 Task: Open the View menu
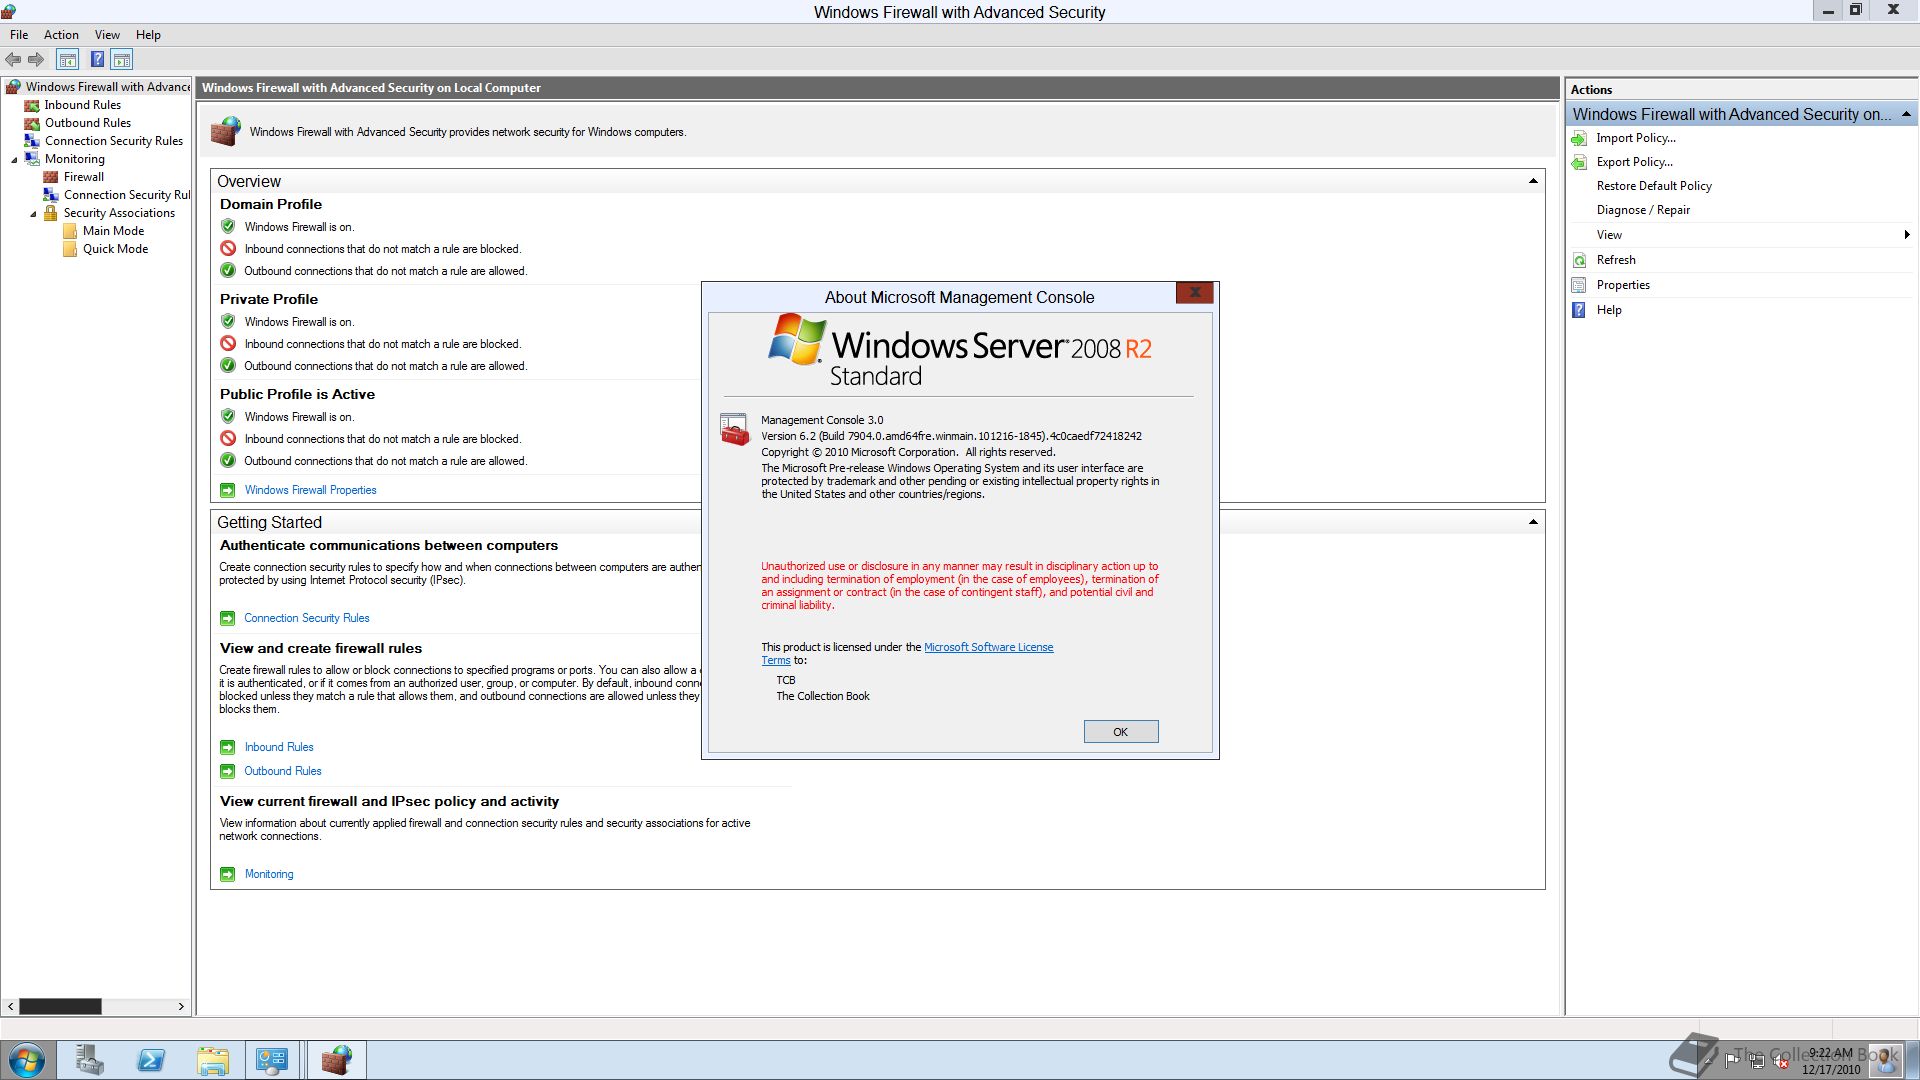[x=107, y=35]
